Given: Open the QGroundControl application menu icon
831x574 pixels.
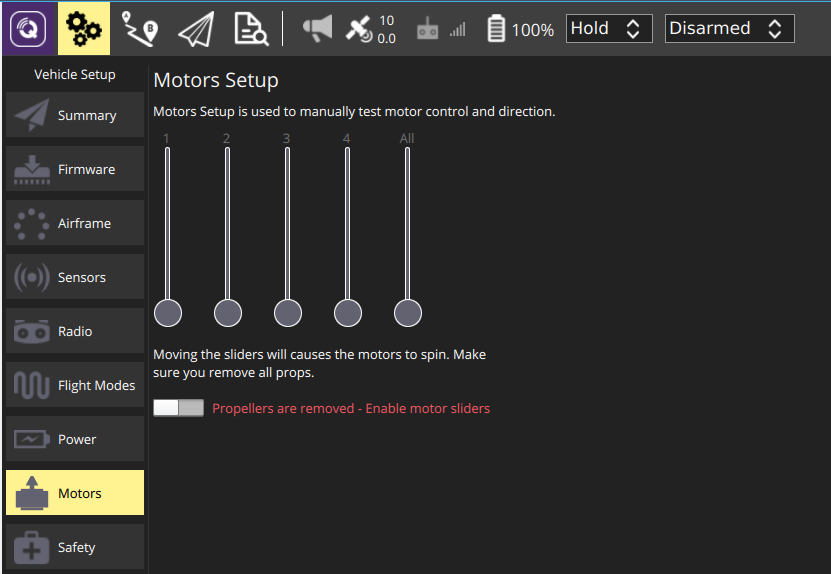Looking at the screenshot, I should tap(28, 29).
